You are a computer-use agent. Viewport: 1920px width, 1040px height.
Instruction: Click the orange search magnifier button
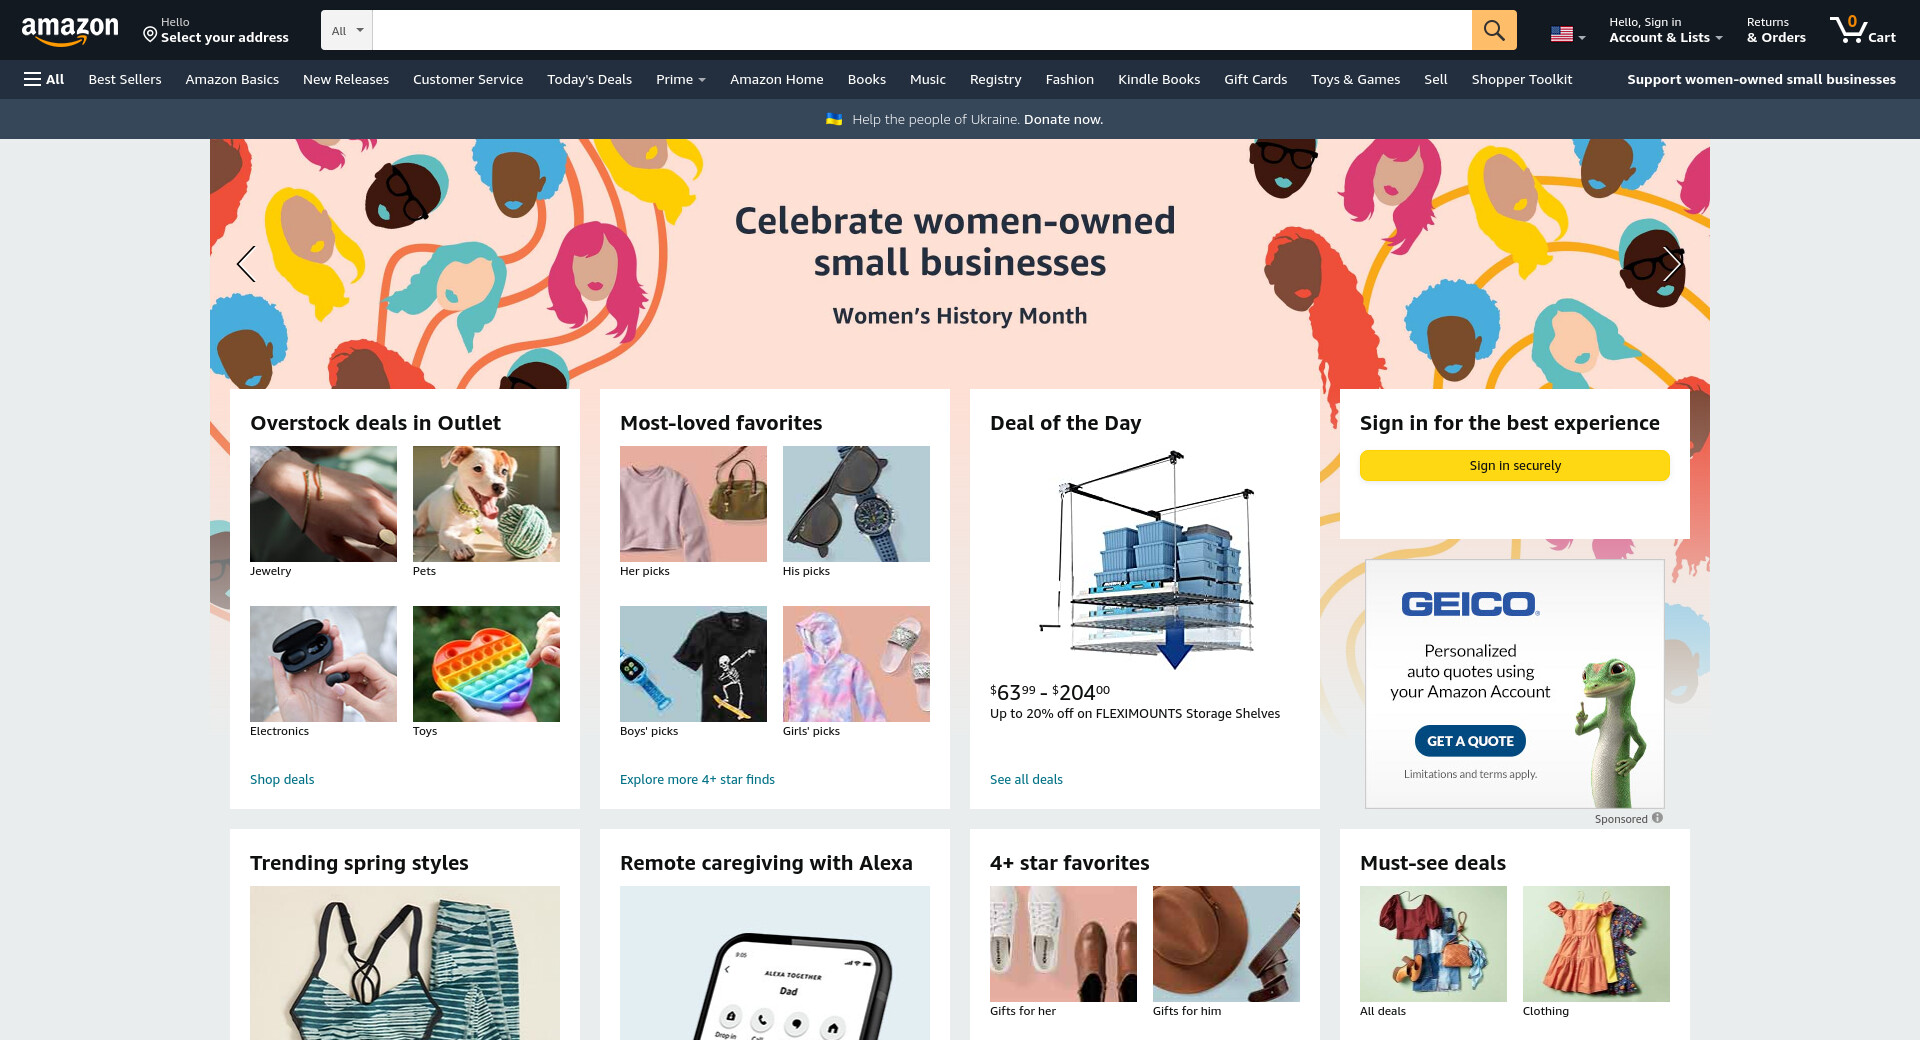coord(1494,30)
